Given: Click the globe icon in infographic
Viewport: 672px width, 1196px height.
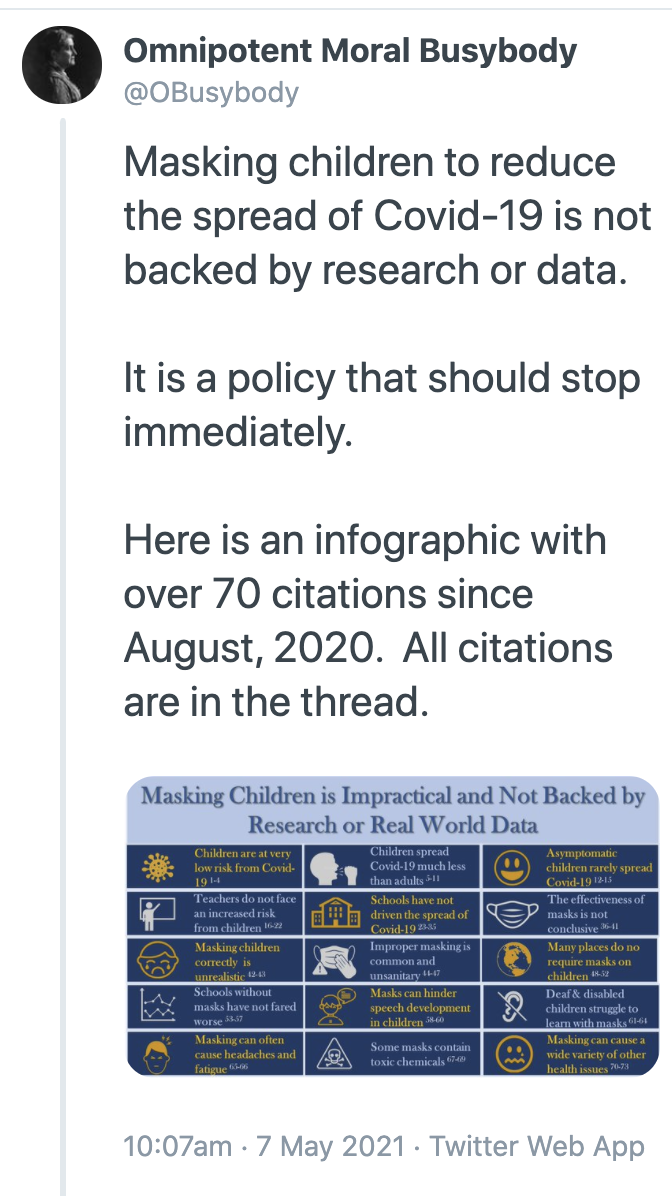Looking at the screenshot, I should pos(512,960).
